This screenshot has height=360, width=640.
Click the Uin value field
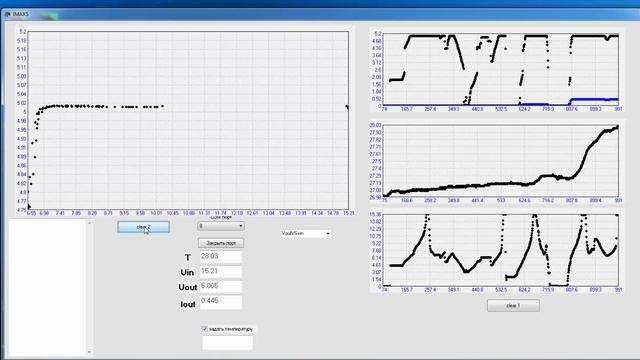pos(221,271)
